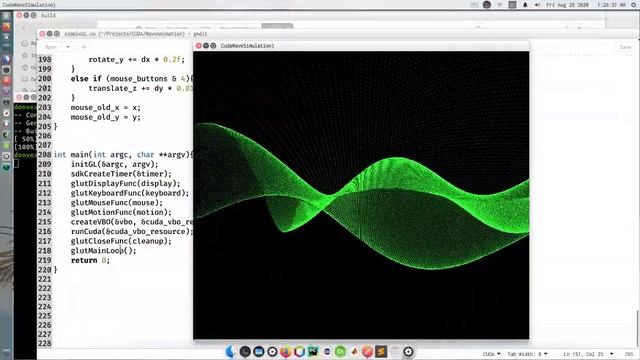Click the volume icon in the top bar
The image size is (640, 360).
pos(537,5)
